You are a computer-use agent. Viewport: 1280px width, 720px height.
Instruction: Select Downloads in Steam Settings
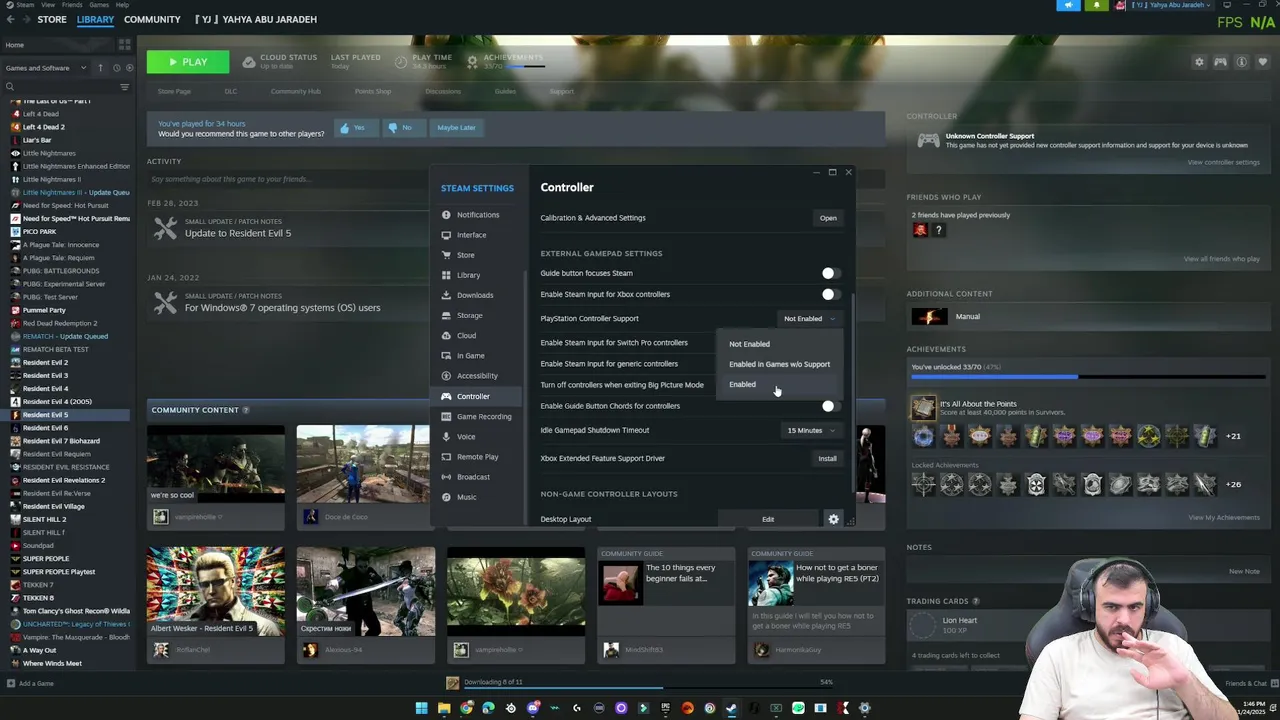pos(474,295)
